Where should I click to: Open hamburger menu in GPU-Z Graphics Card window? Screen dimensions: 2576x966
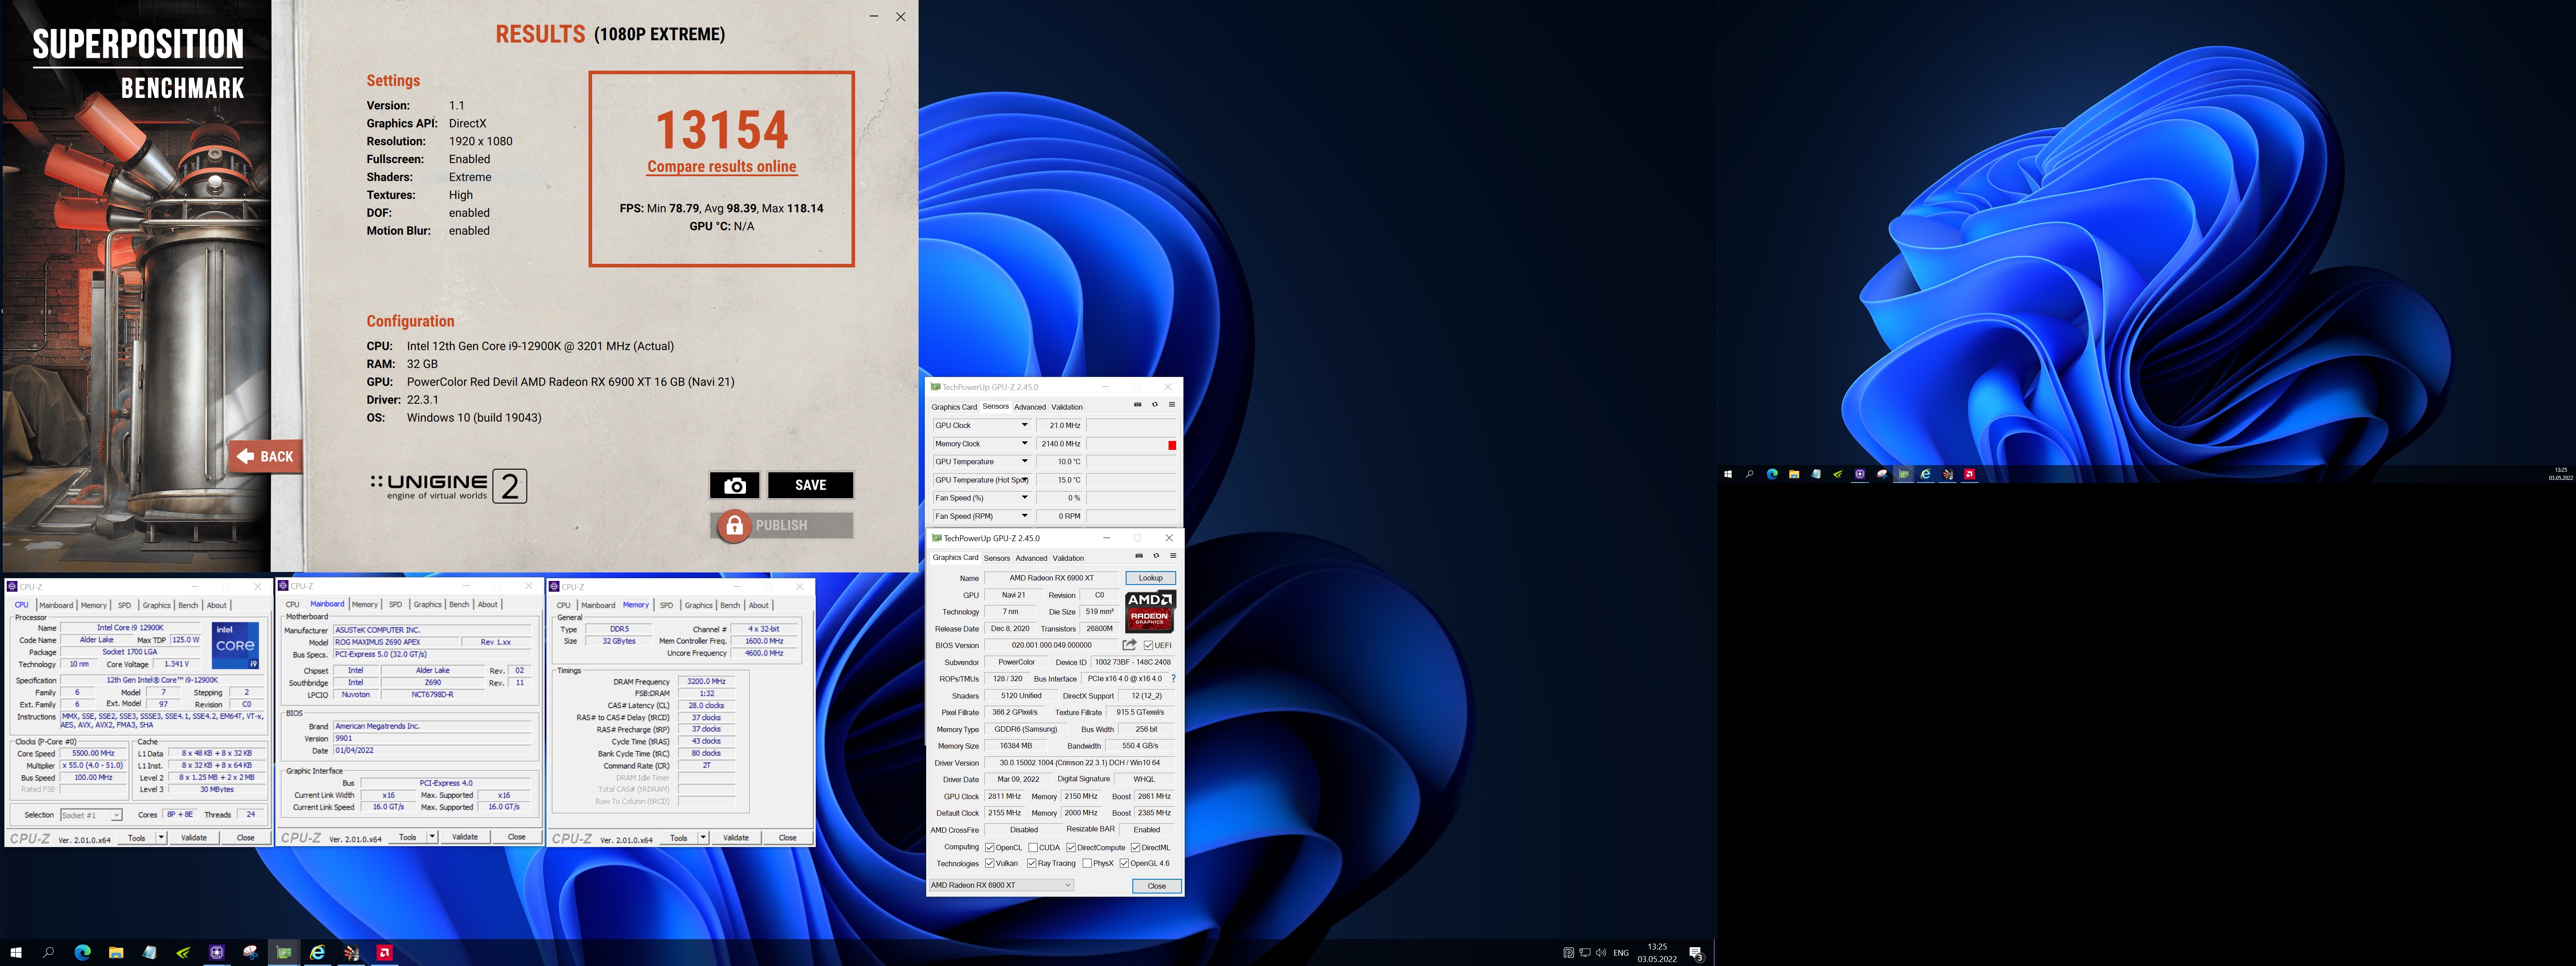(x=1173, y=556)
